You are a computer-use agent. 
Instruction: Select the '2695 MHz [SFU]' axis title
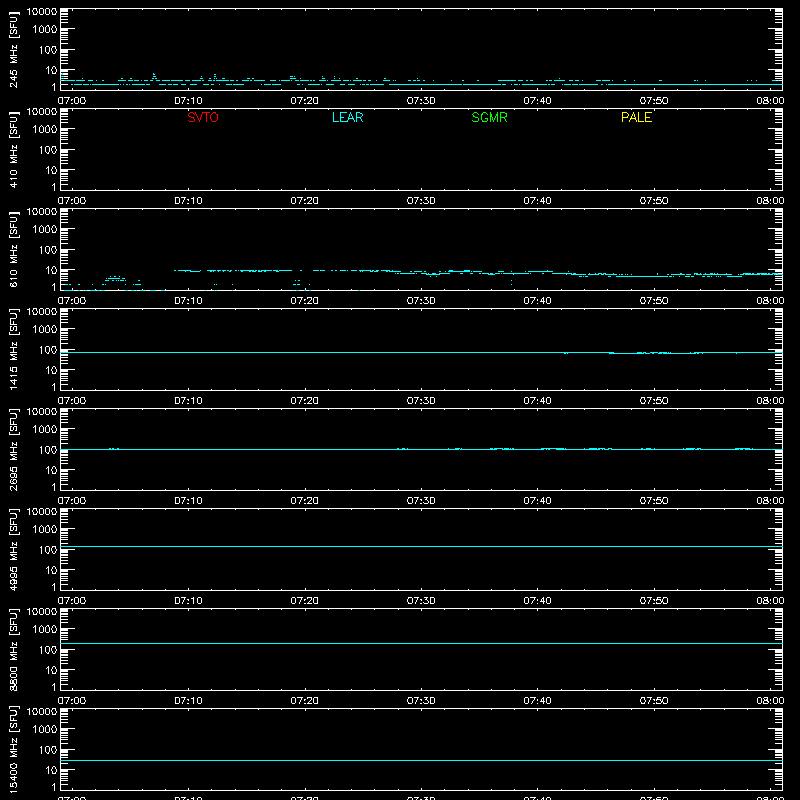pyautogui.click(x=13, y=449)
